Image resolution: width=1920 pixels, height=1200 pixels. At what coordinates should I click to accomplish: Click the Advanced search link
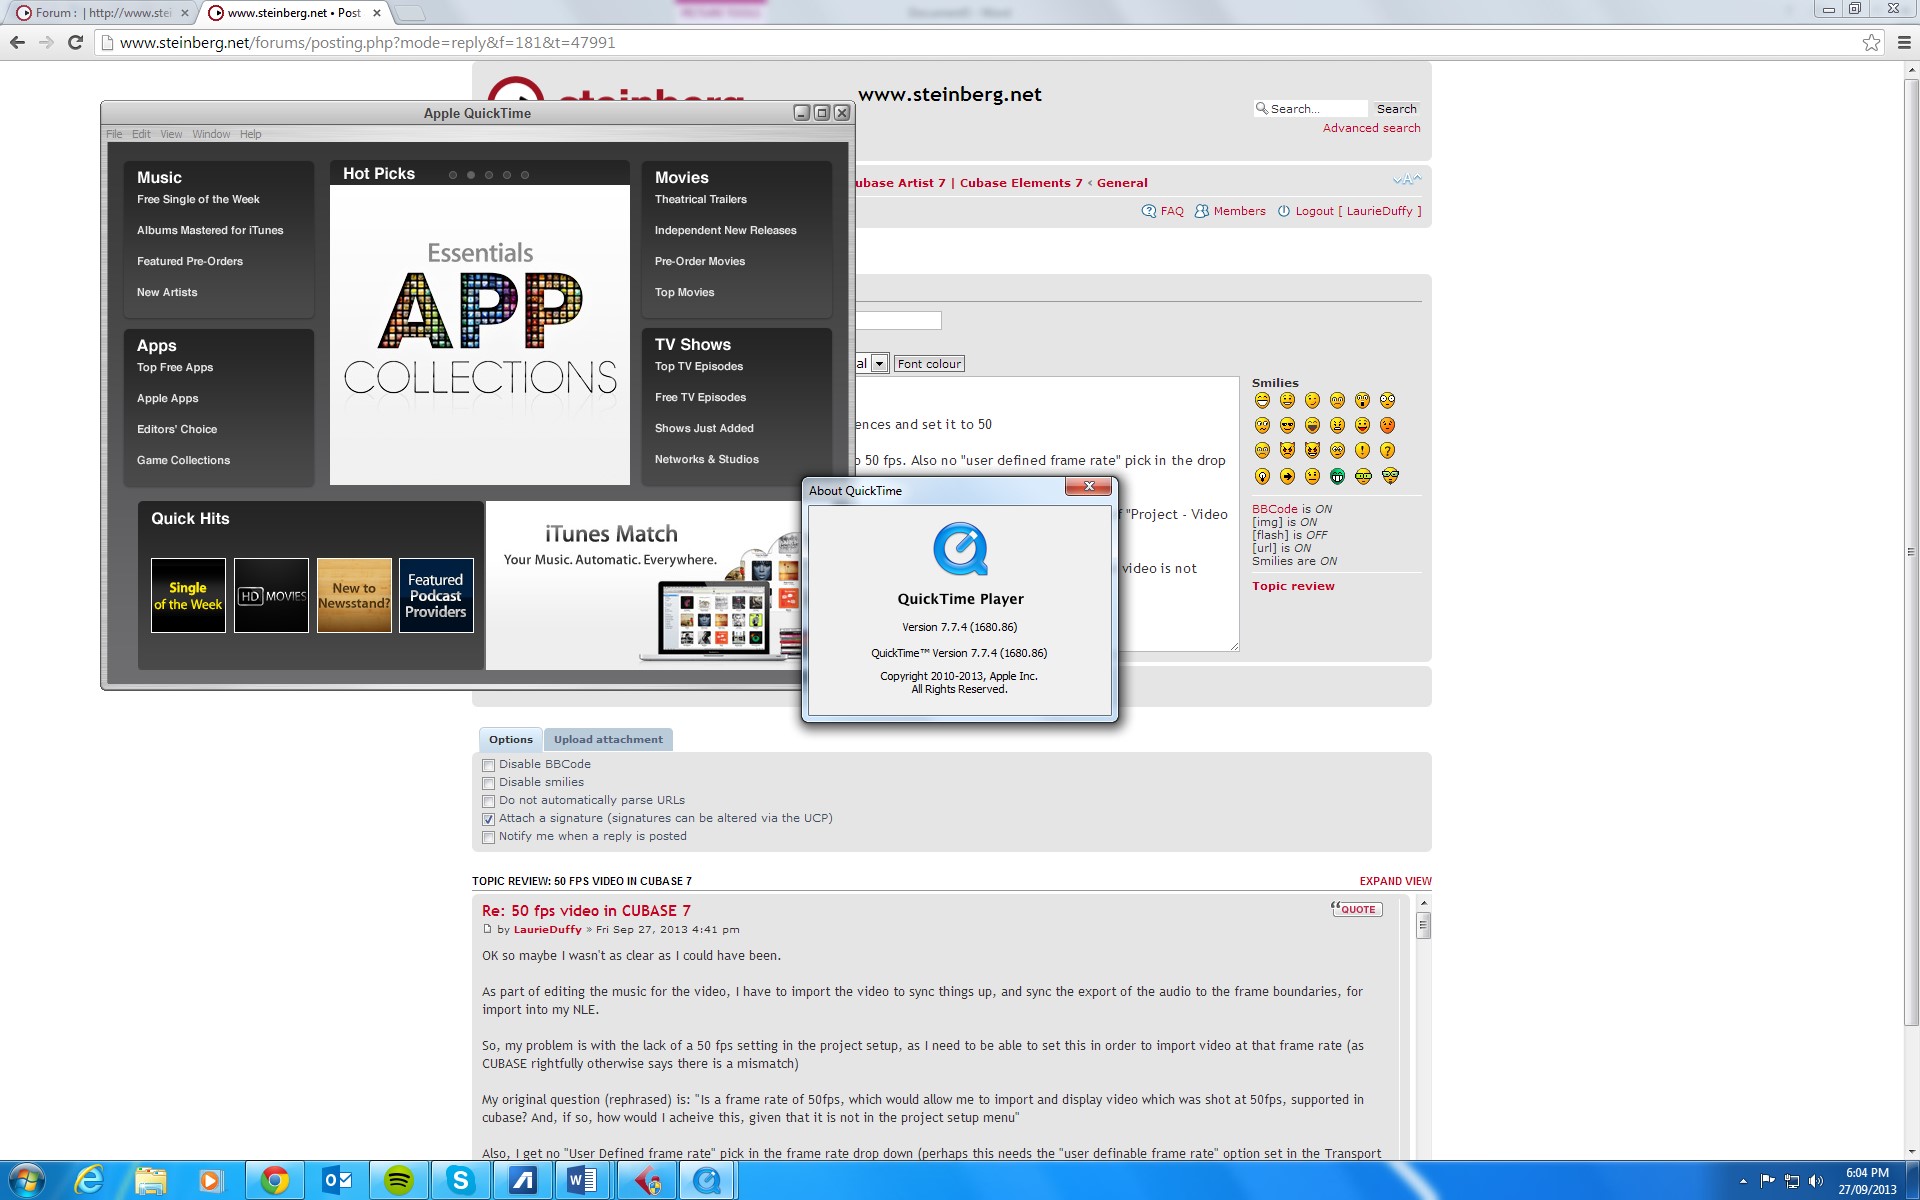(1371, 128)
